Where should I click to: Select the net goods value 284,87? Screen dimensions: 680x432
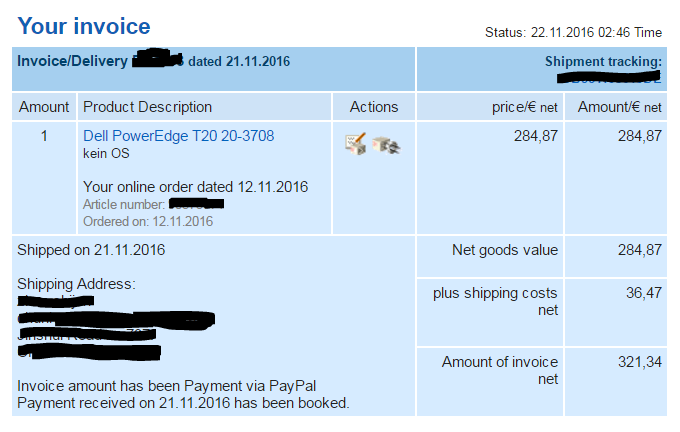(640, 250)
